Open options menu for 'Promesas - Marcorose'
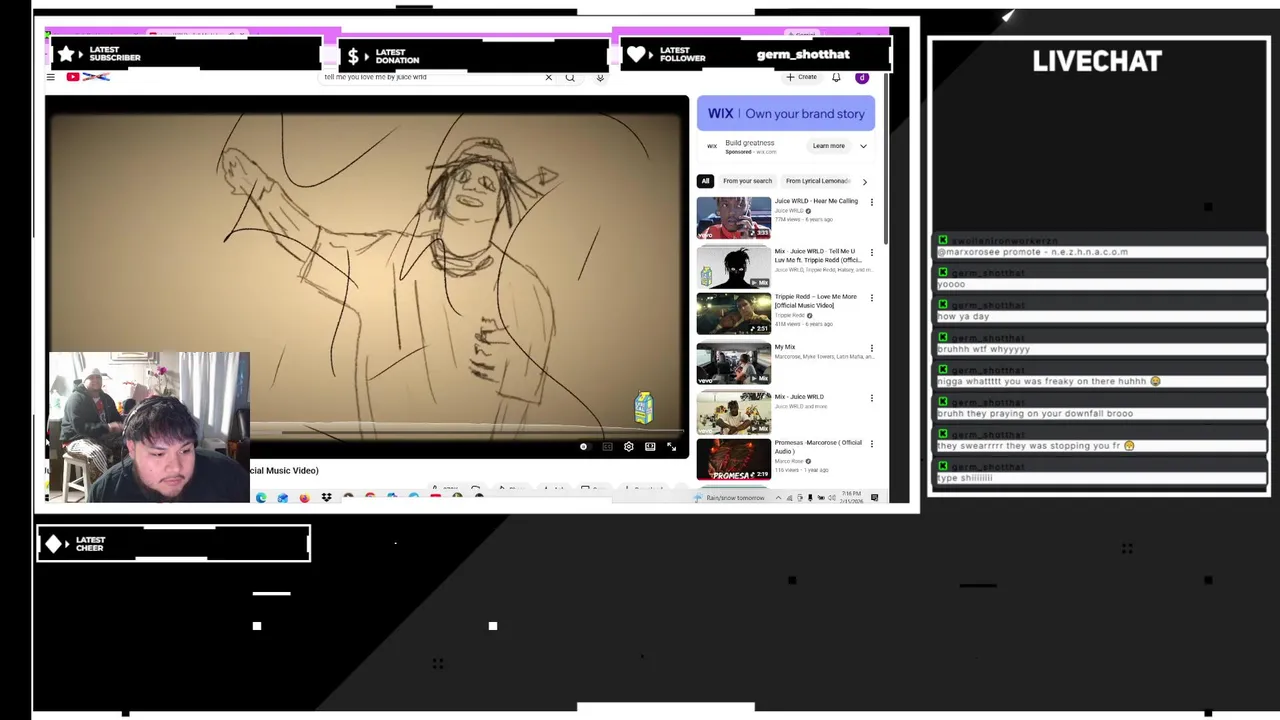The image size is (1280, 720). pyautogui.click(x=871, y=444)
